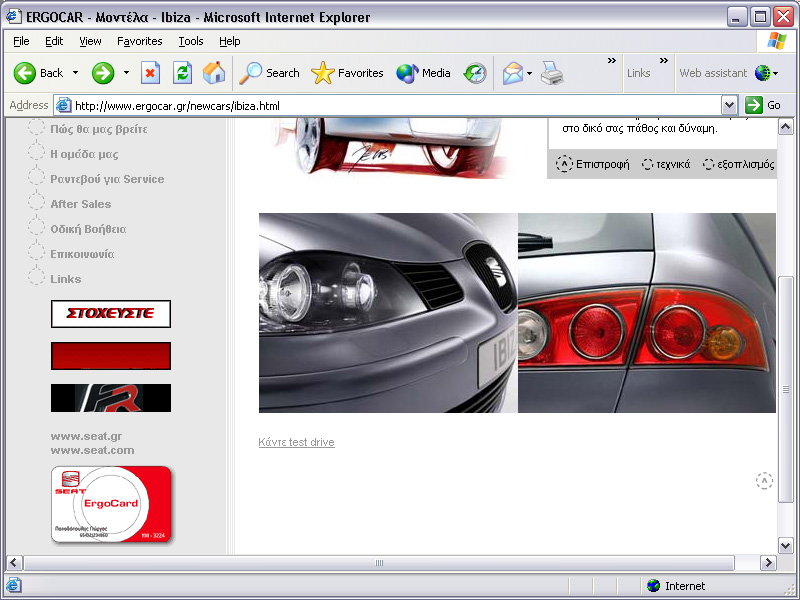Viewport: 800px width, 600px height.
Task: Open the Forward history dropdown arrow
Action: click(x=126, y=73)
